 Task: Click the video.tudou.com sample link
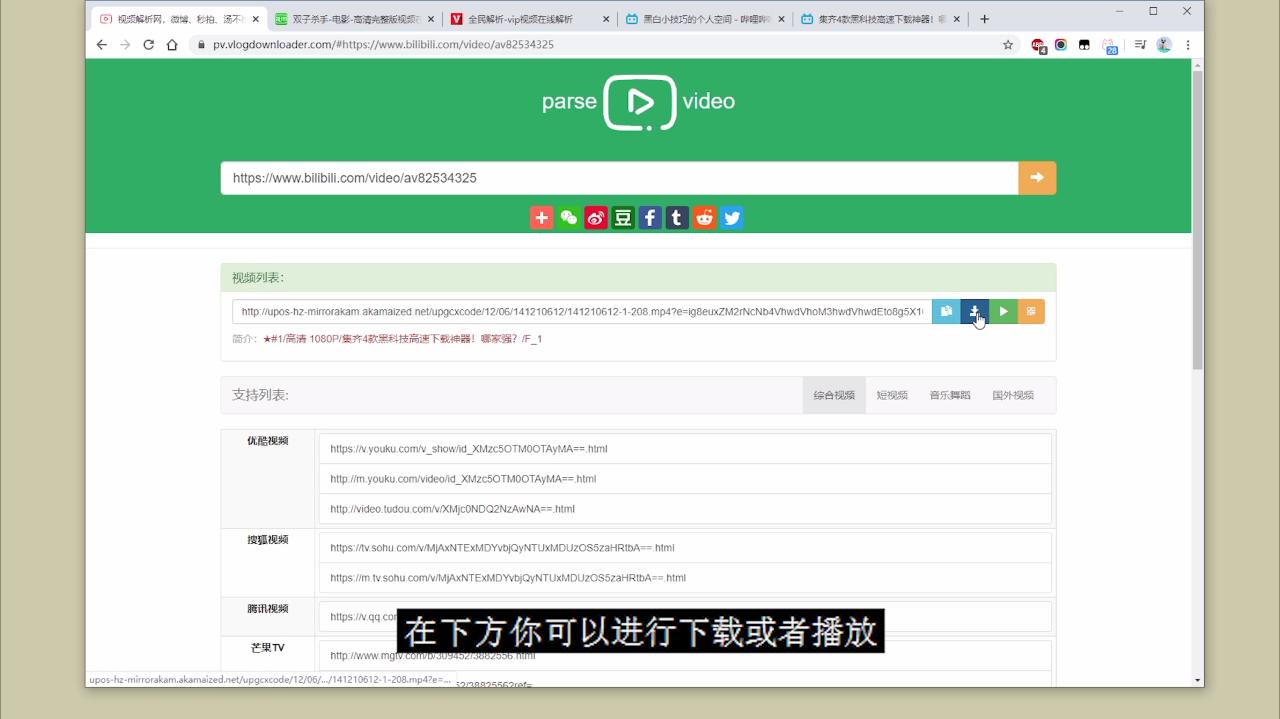click(452, 509)
